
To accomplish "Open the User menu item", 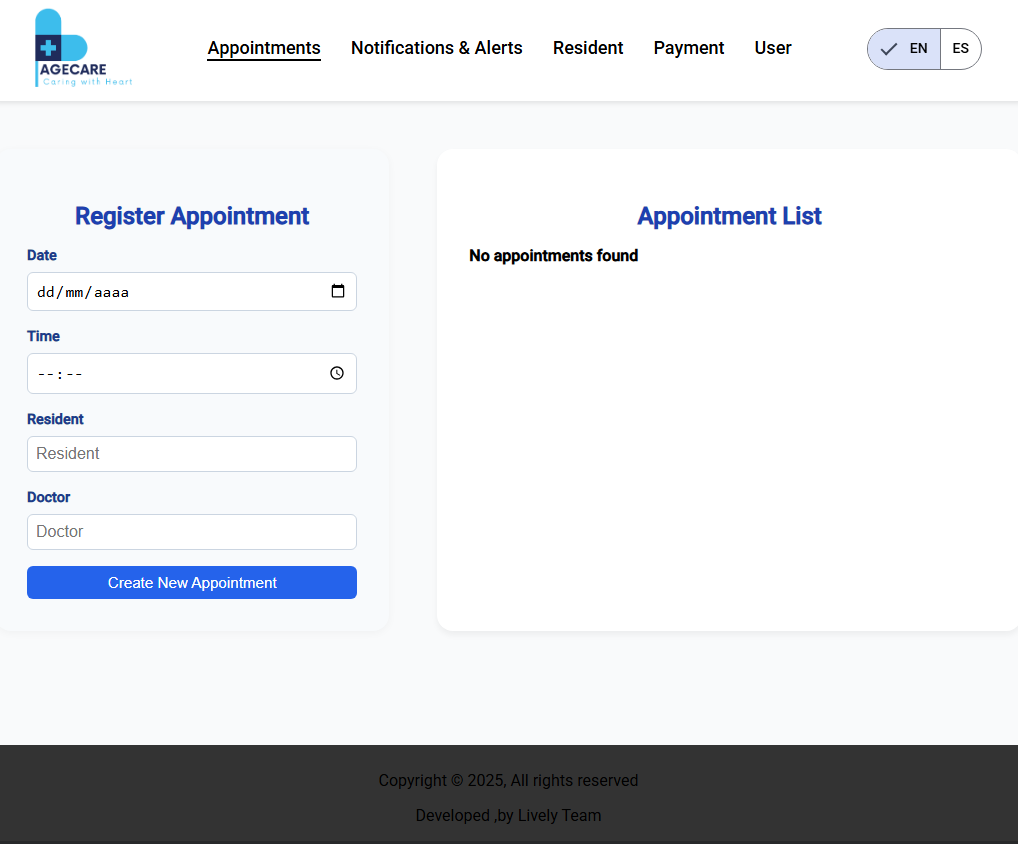I will pyautogui.click(x=773, y=48).
